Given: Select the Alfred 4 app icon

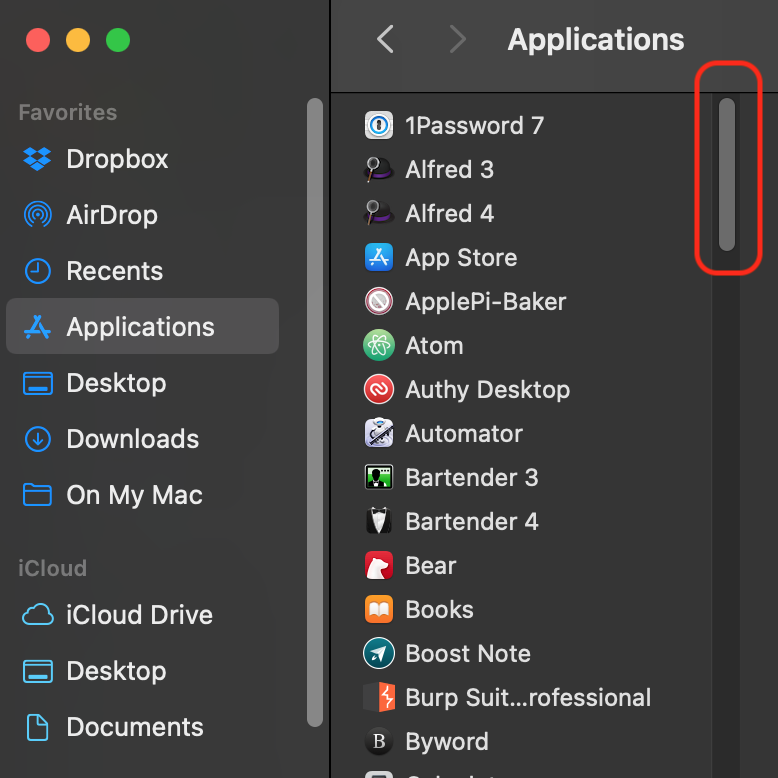Looking at the screenshot, I should [379, 214].
